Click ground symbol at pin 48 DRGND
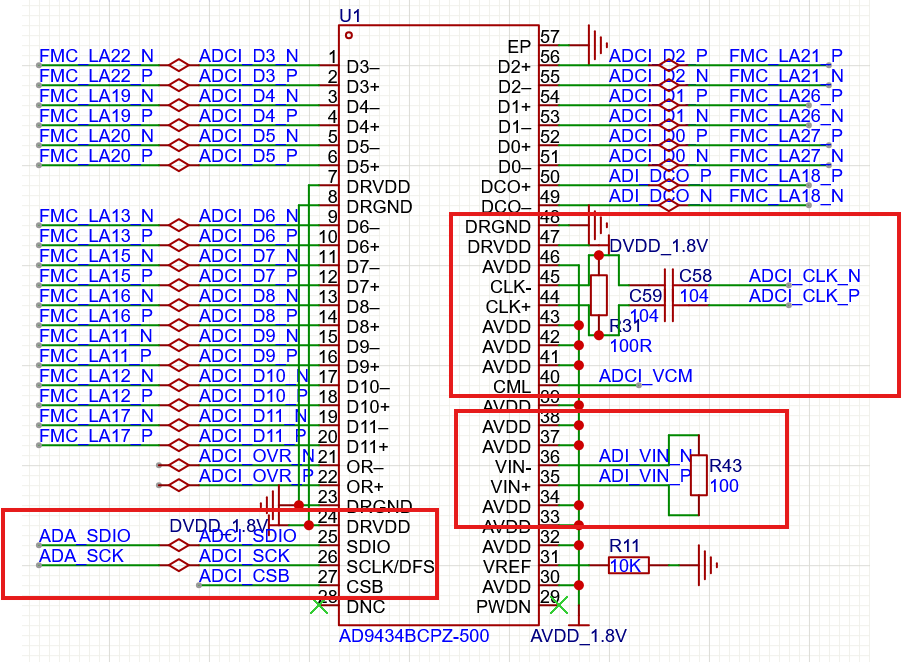902x662 pixels. [x=597, y=224]
